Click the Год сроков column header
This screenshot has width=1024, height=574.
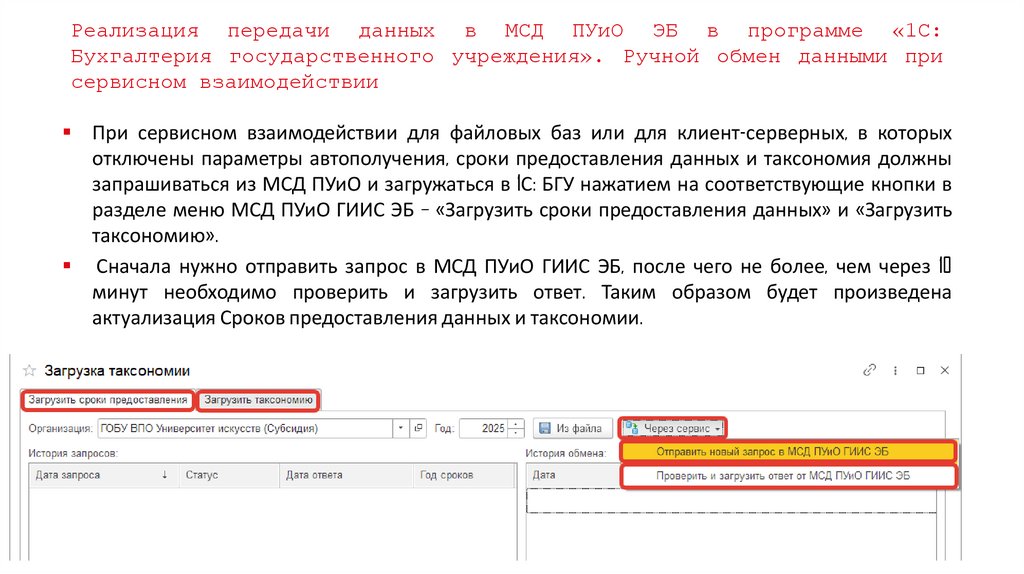(x=464, y=475)
